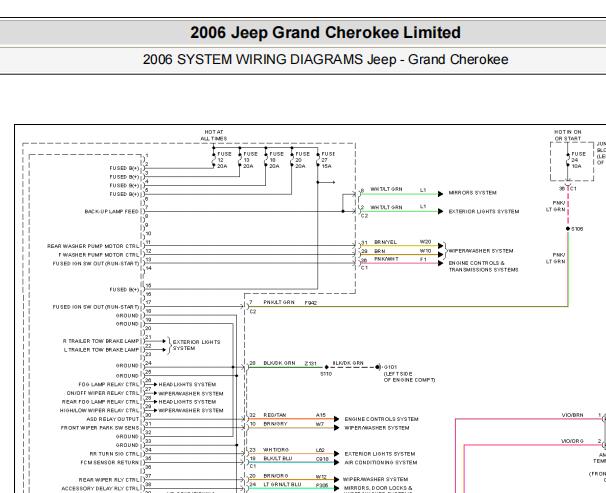Click "ACCESSORY DELAY RLY CTRL" label
The height and width of the screenshot is (493, 606).
(100, 489)
